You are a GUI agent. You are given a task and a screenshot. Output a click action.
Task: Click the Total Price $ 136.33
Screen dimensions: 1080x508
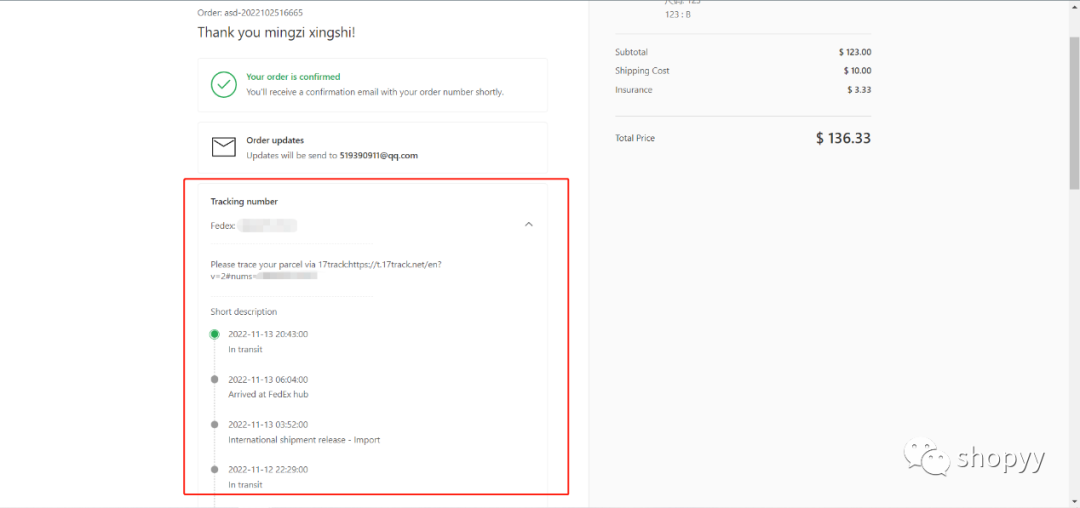844,138
